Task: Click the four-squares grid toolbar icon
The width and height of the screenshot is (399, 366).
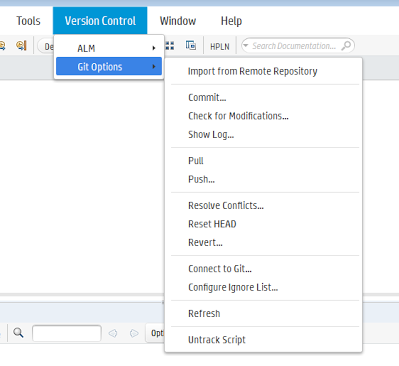Action: tap(170, 46)
